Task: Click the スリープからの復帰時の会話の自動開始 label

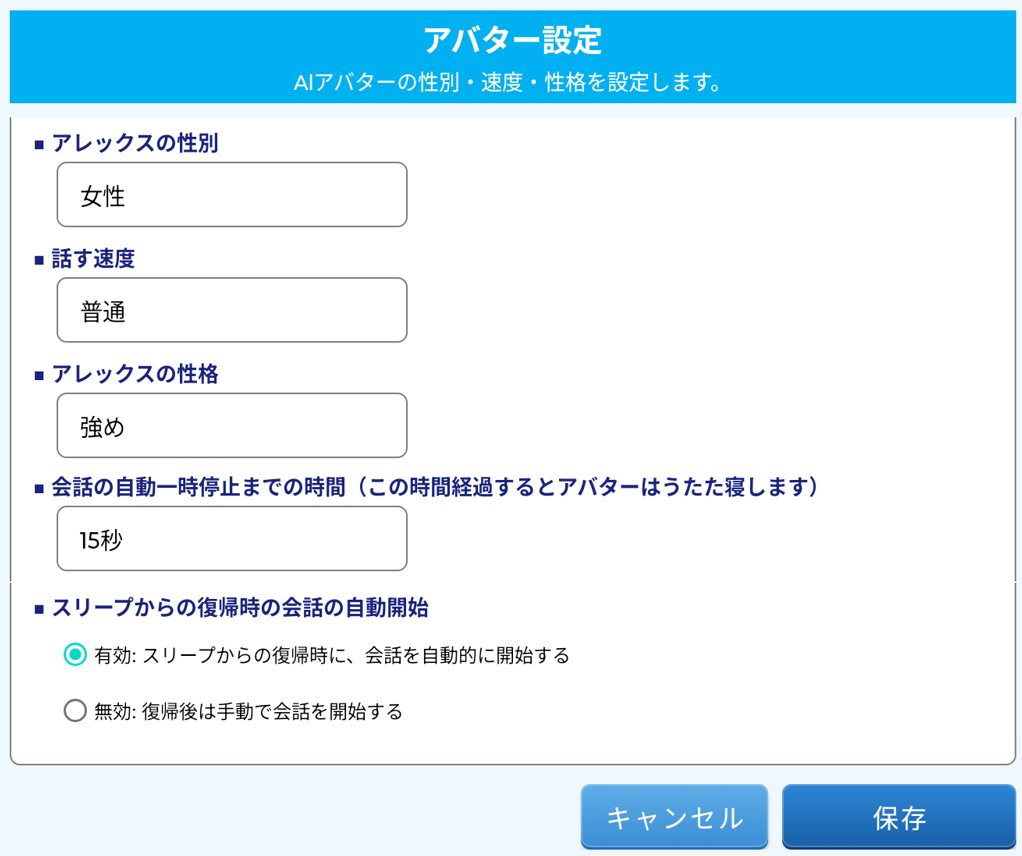Action: pyautogui.click(x=240, y=608)
